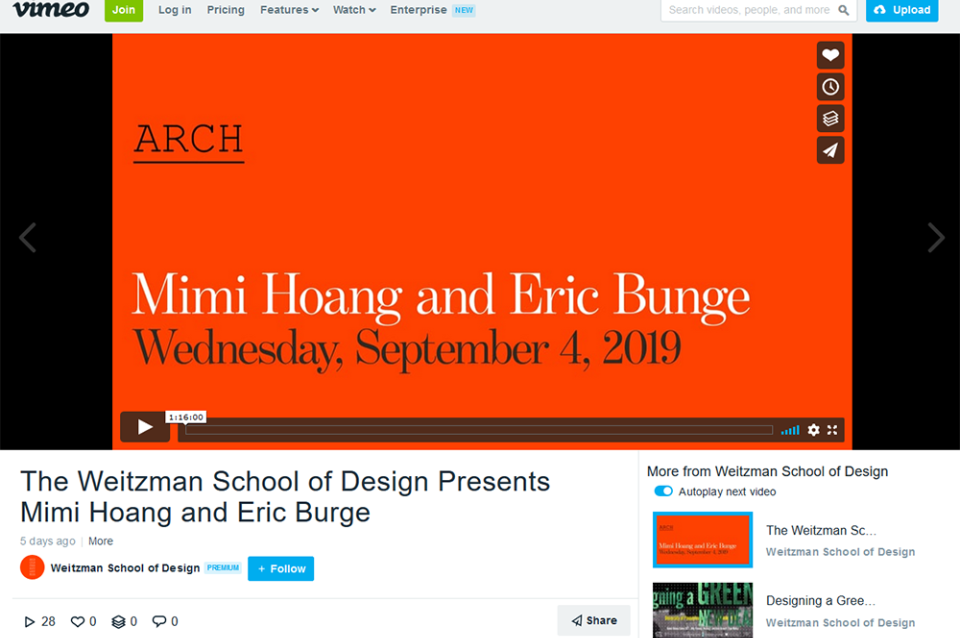This screenshot has width=960, height=638.
Task: Expand the Features dropdown menu
Action: click(289, 10)
